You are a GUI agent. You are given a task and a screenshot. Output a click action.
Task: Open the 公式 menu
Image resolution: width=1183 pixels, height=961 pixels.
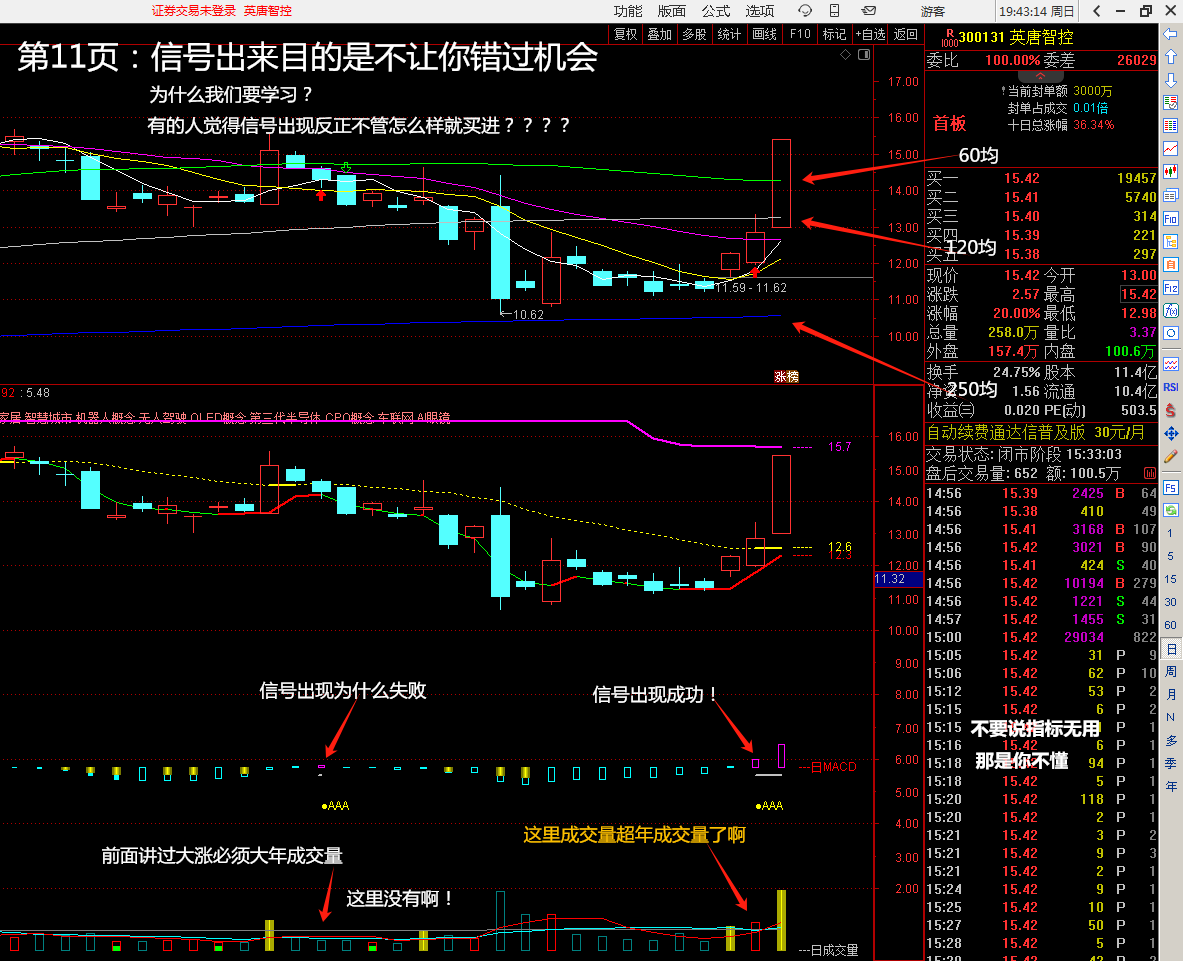[x=716, y=11]
